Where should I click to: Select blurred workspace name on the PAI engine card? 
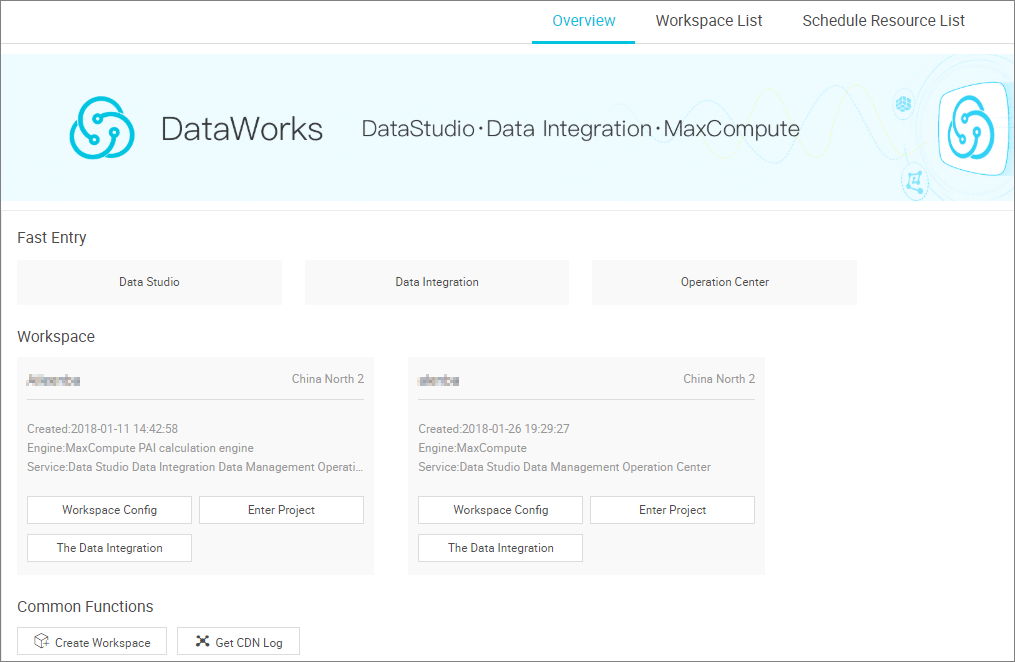[54, 380]
